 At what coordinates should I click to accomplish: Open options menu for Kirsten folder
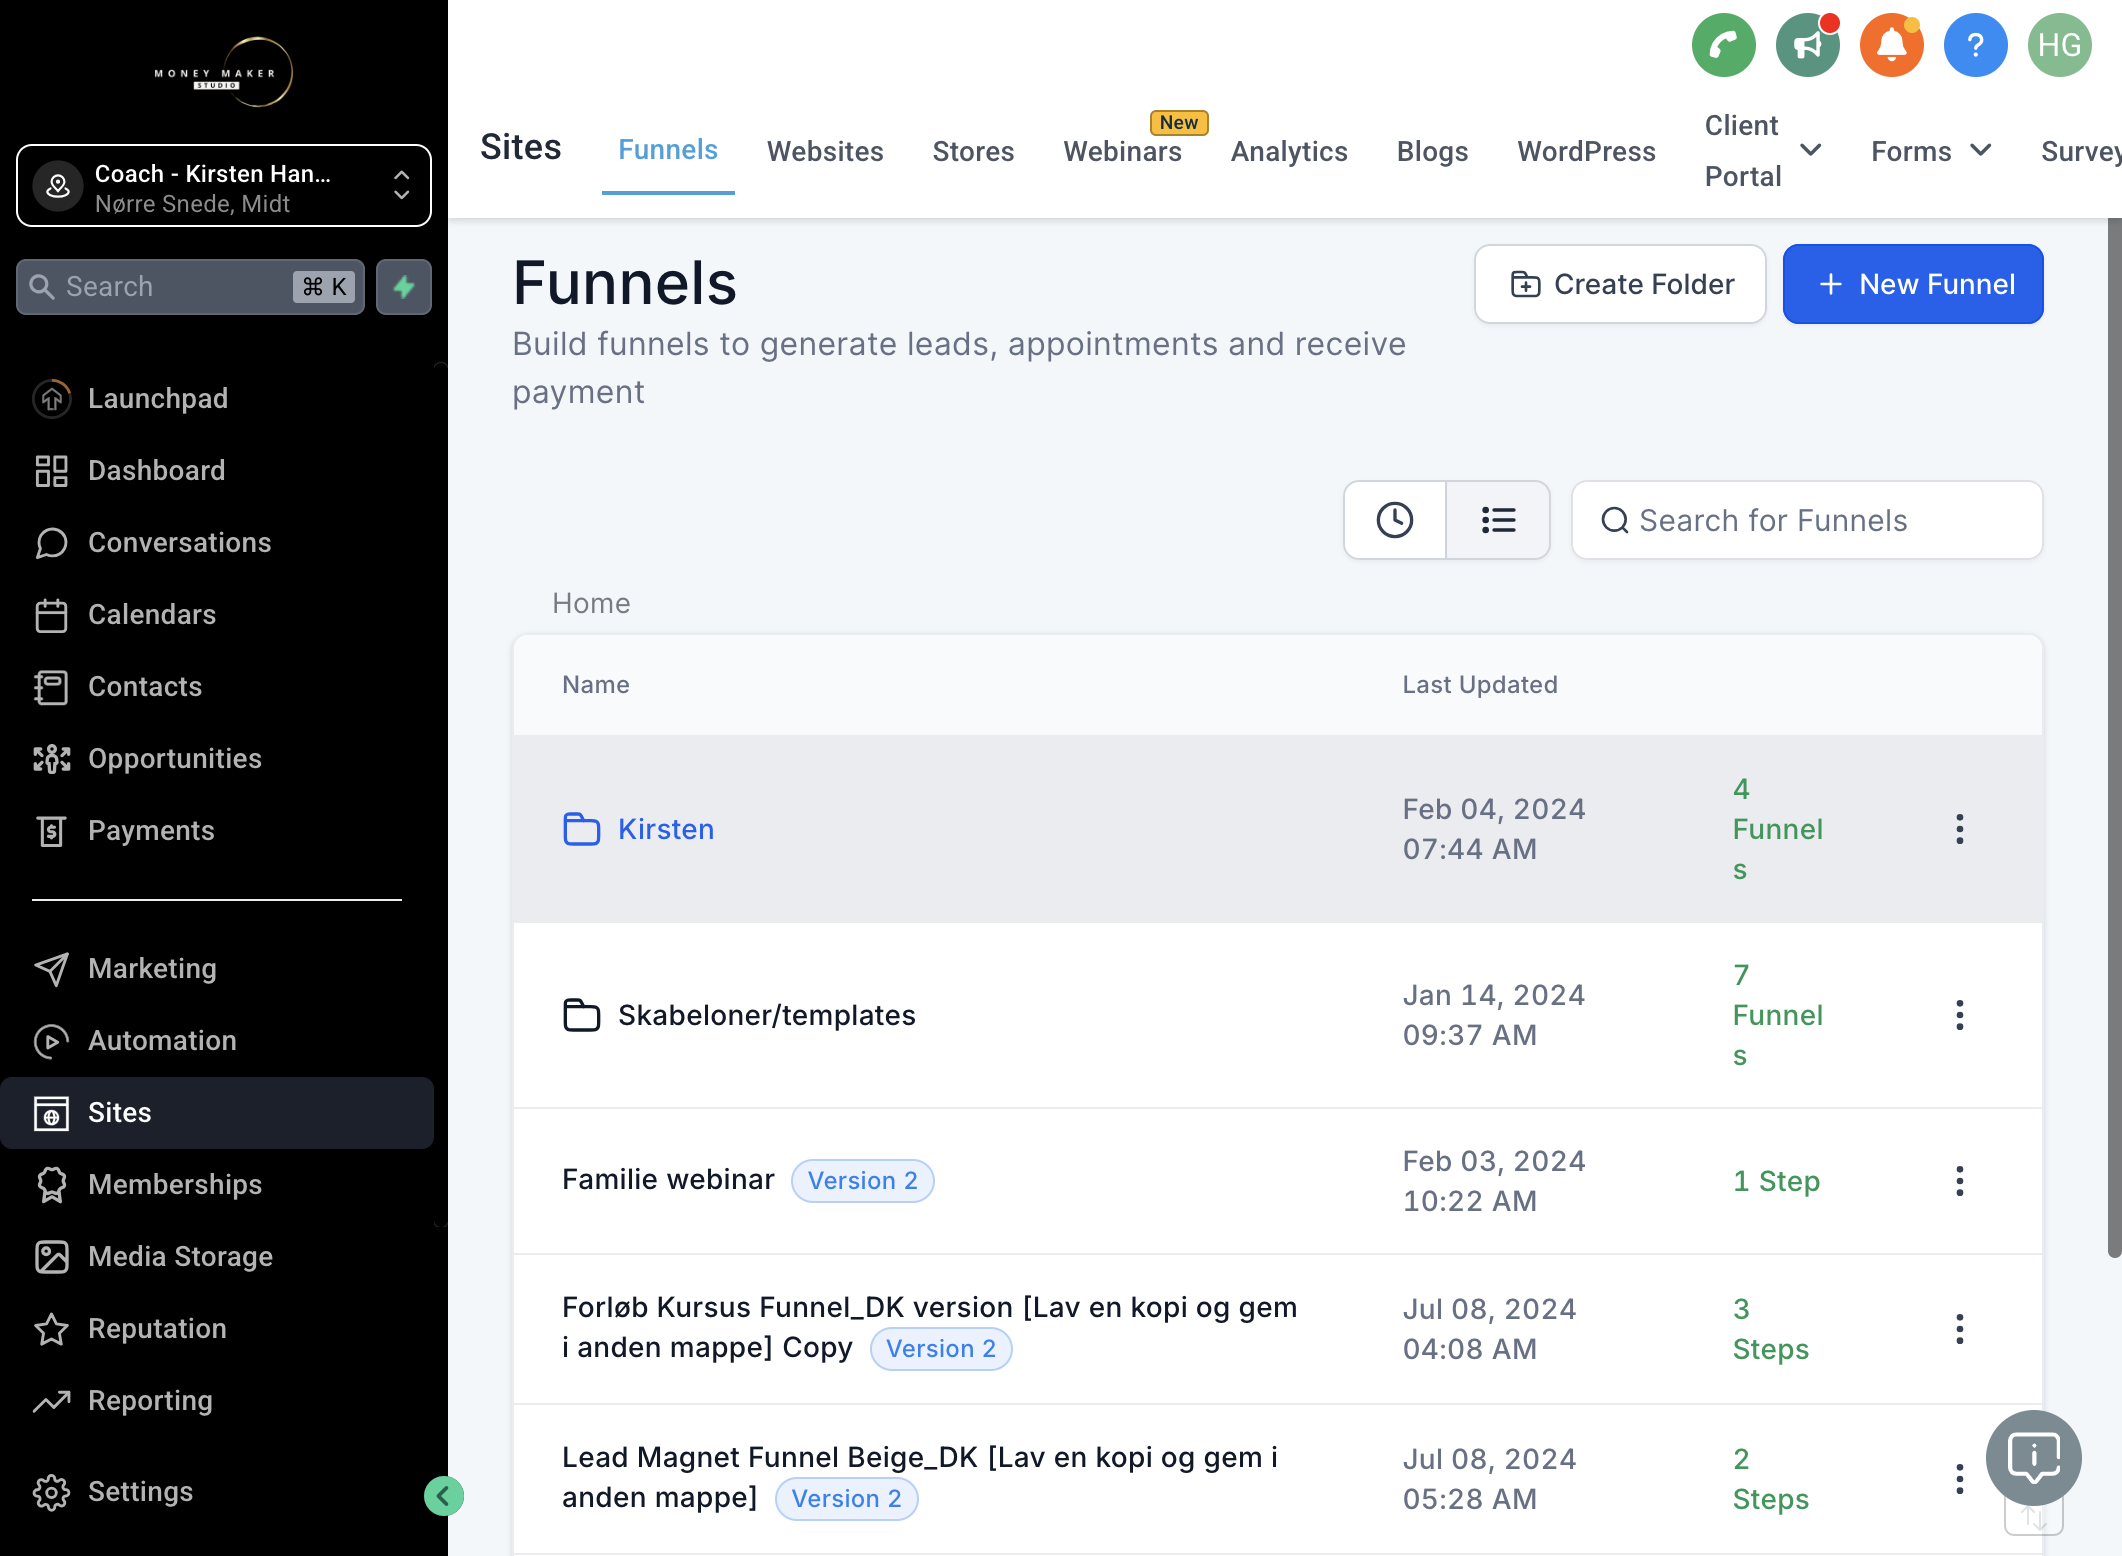1959,829
